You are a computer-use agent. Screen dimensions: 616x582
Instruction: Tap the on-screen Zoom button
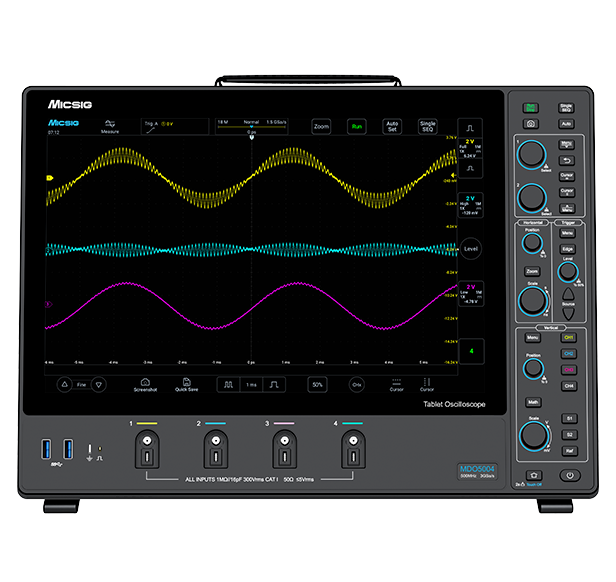321,127
